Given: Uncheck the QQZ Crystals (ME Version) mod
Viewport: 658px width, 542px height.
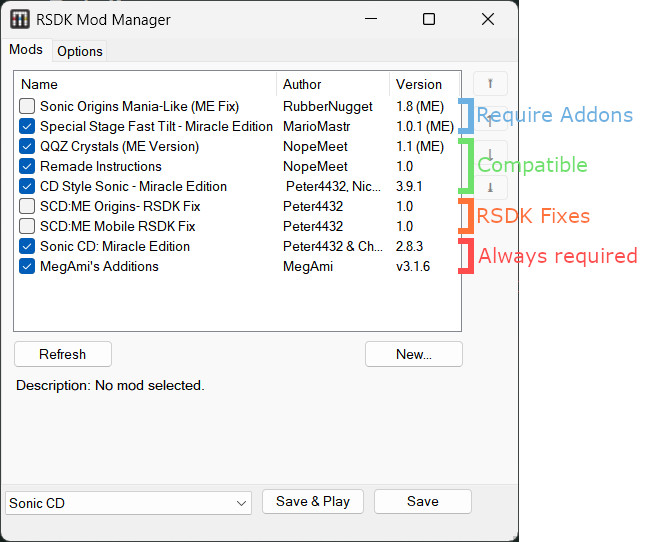Looking at the screenshot, I should point(27,146).
